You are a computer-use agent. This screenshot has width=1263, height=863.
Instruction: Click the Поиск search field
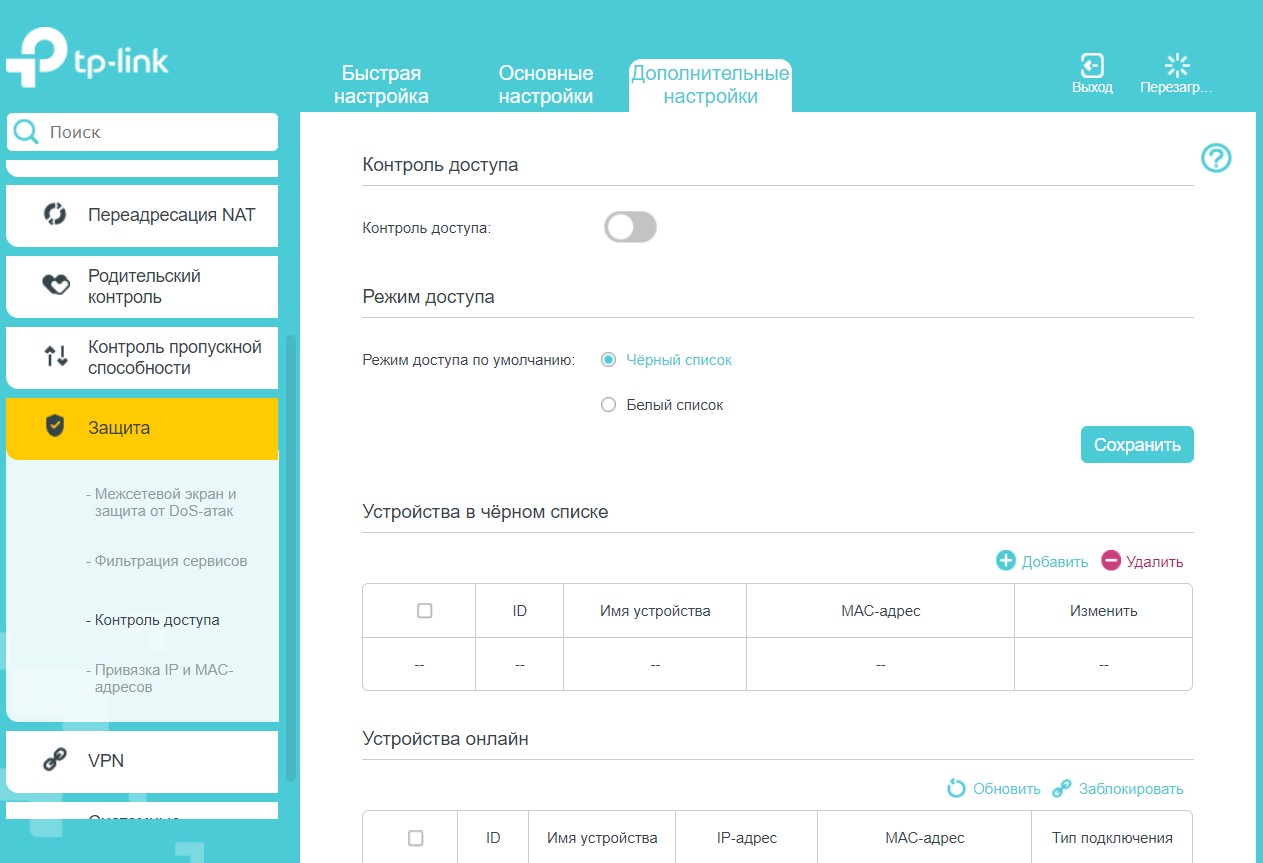[x=150, y=132]
